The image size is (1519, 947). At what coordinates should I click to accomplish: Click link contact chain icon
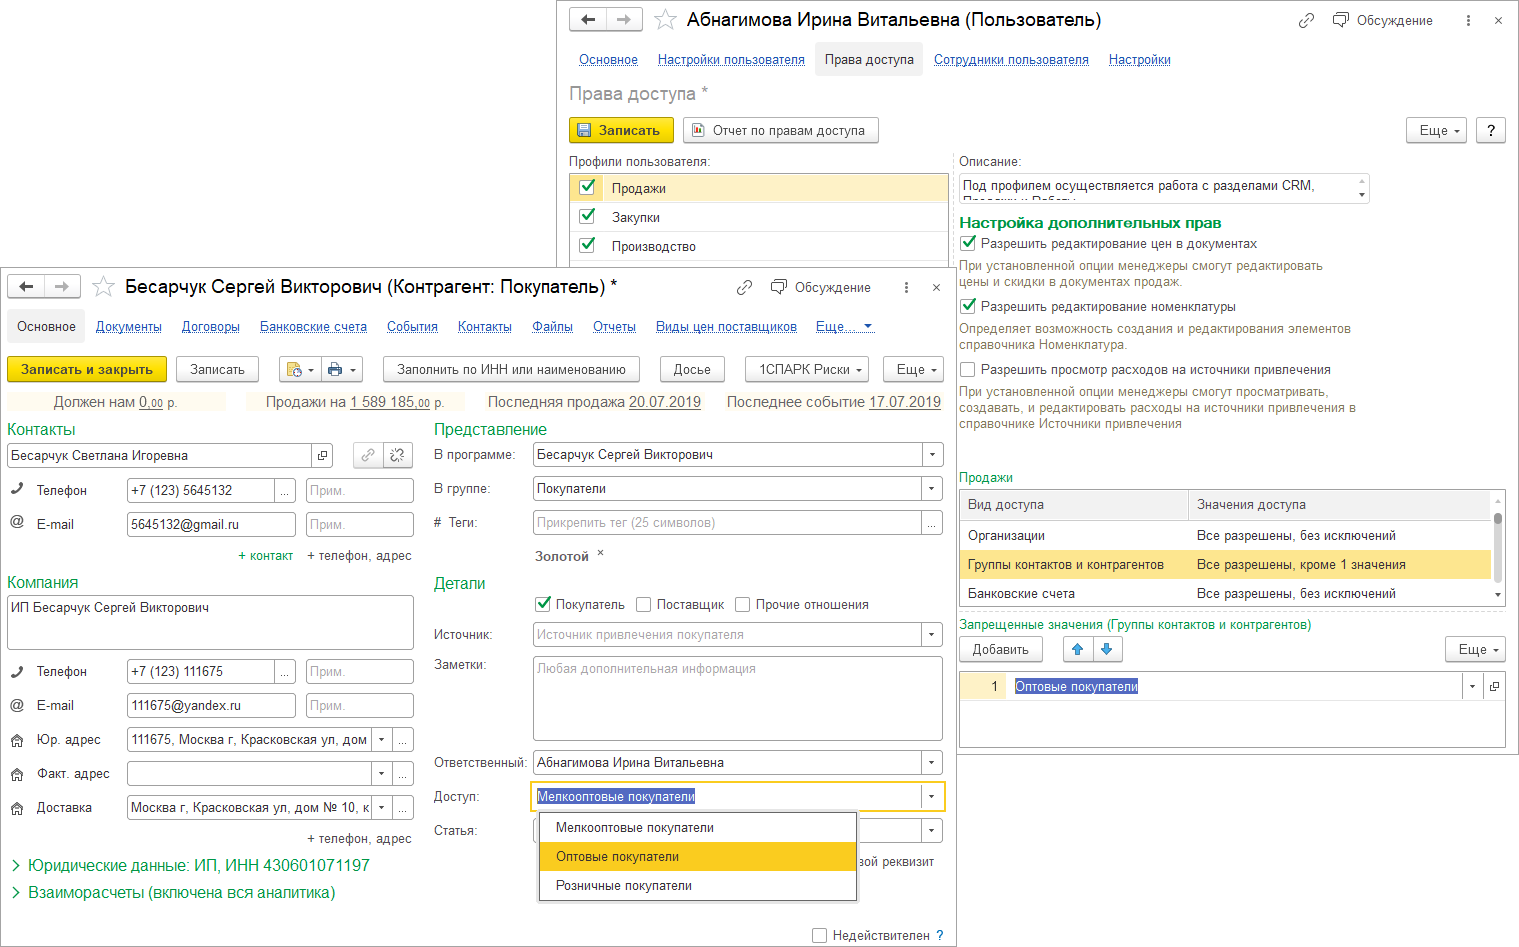tap(368, 455)
